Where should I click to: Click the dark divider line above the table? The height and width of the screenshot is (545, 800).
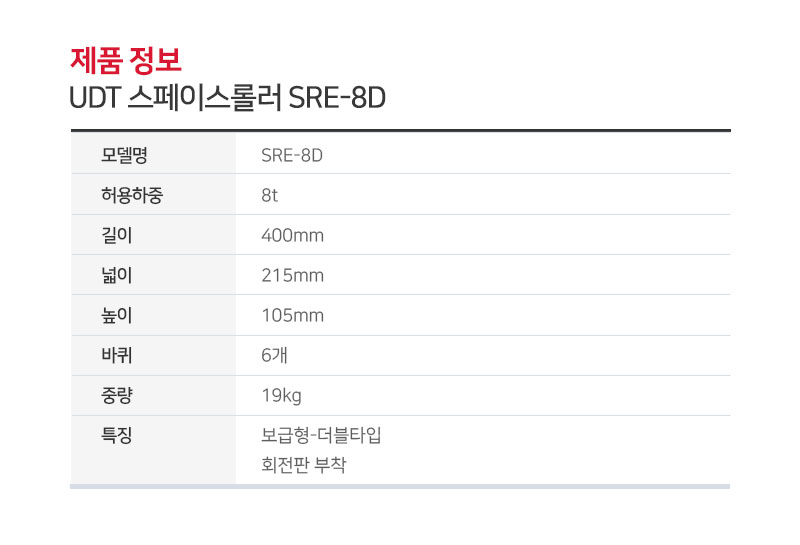point(401,131)
